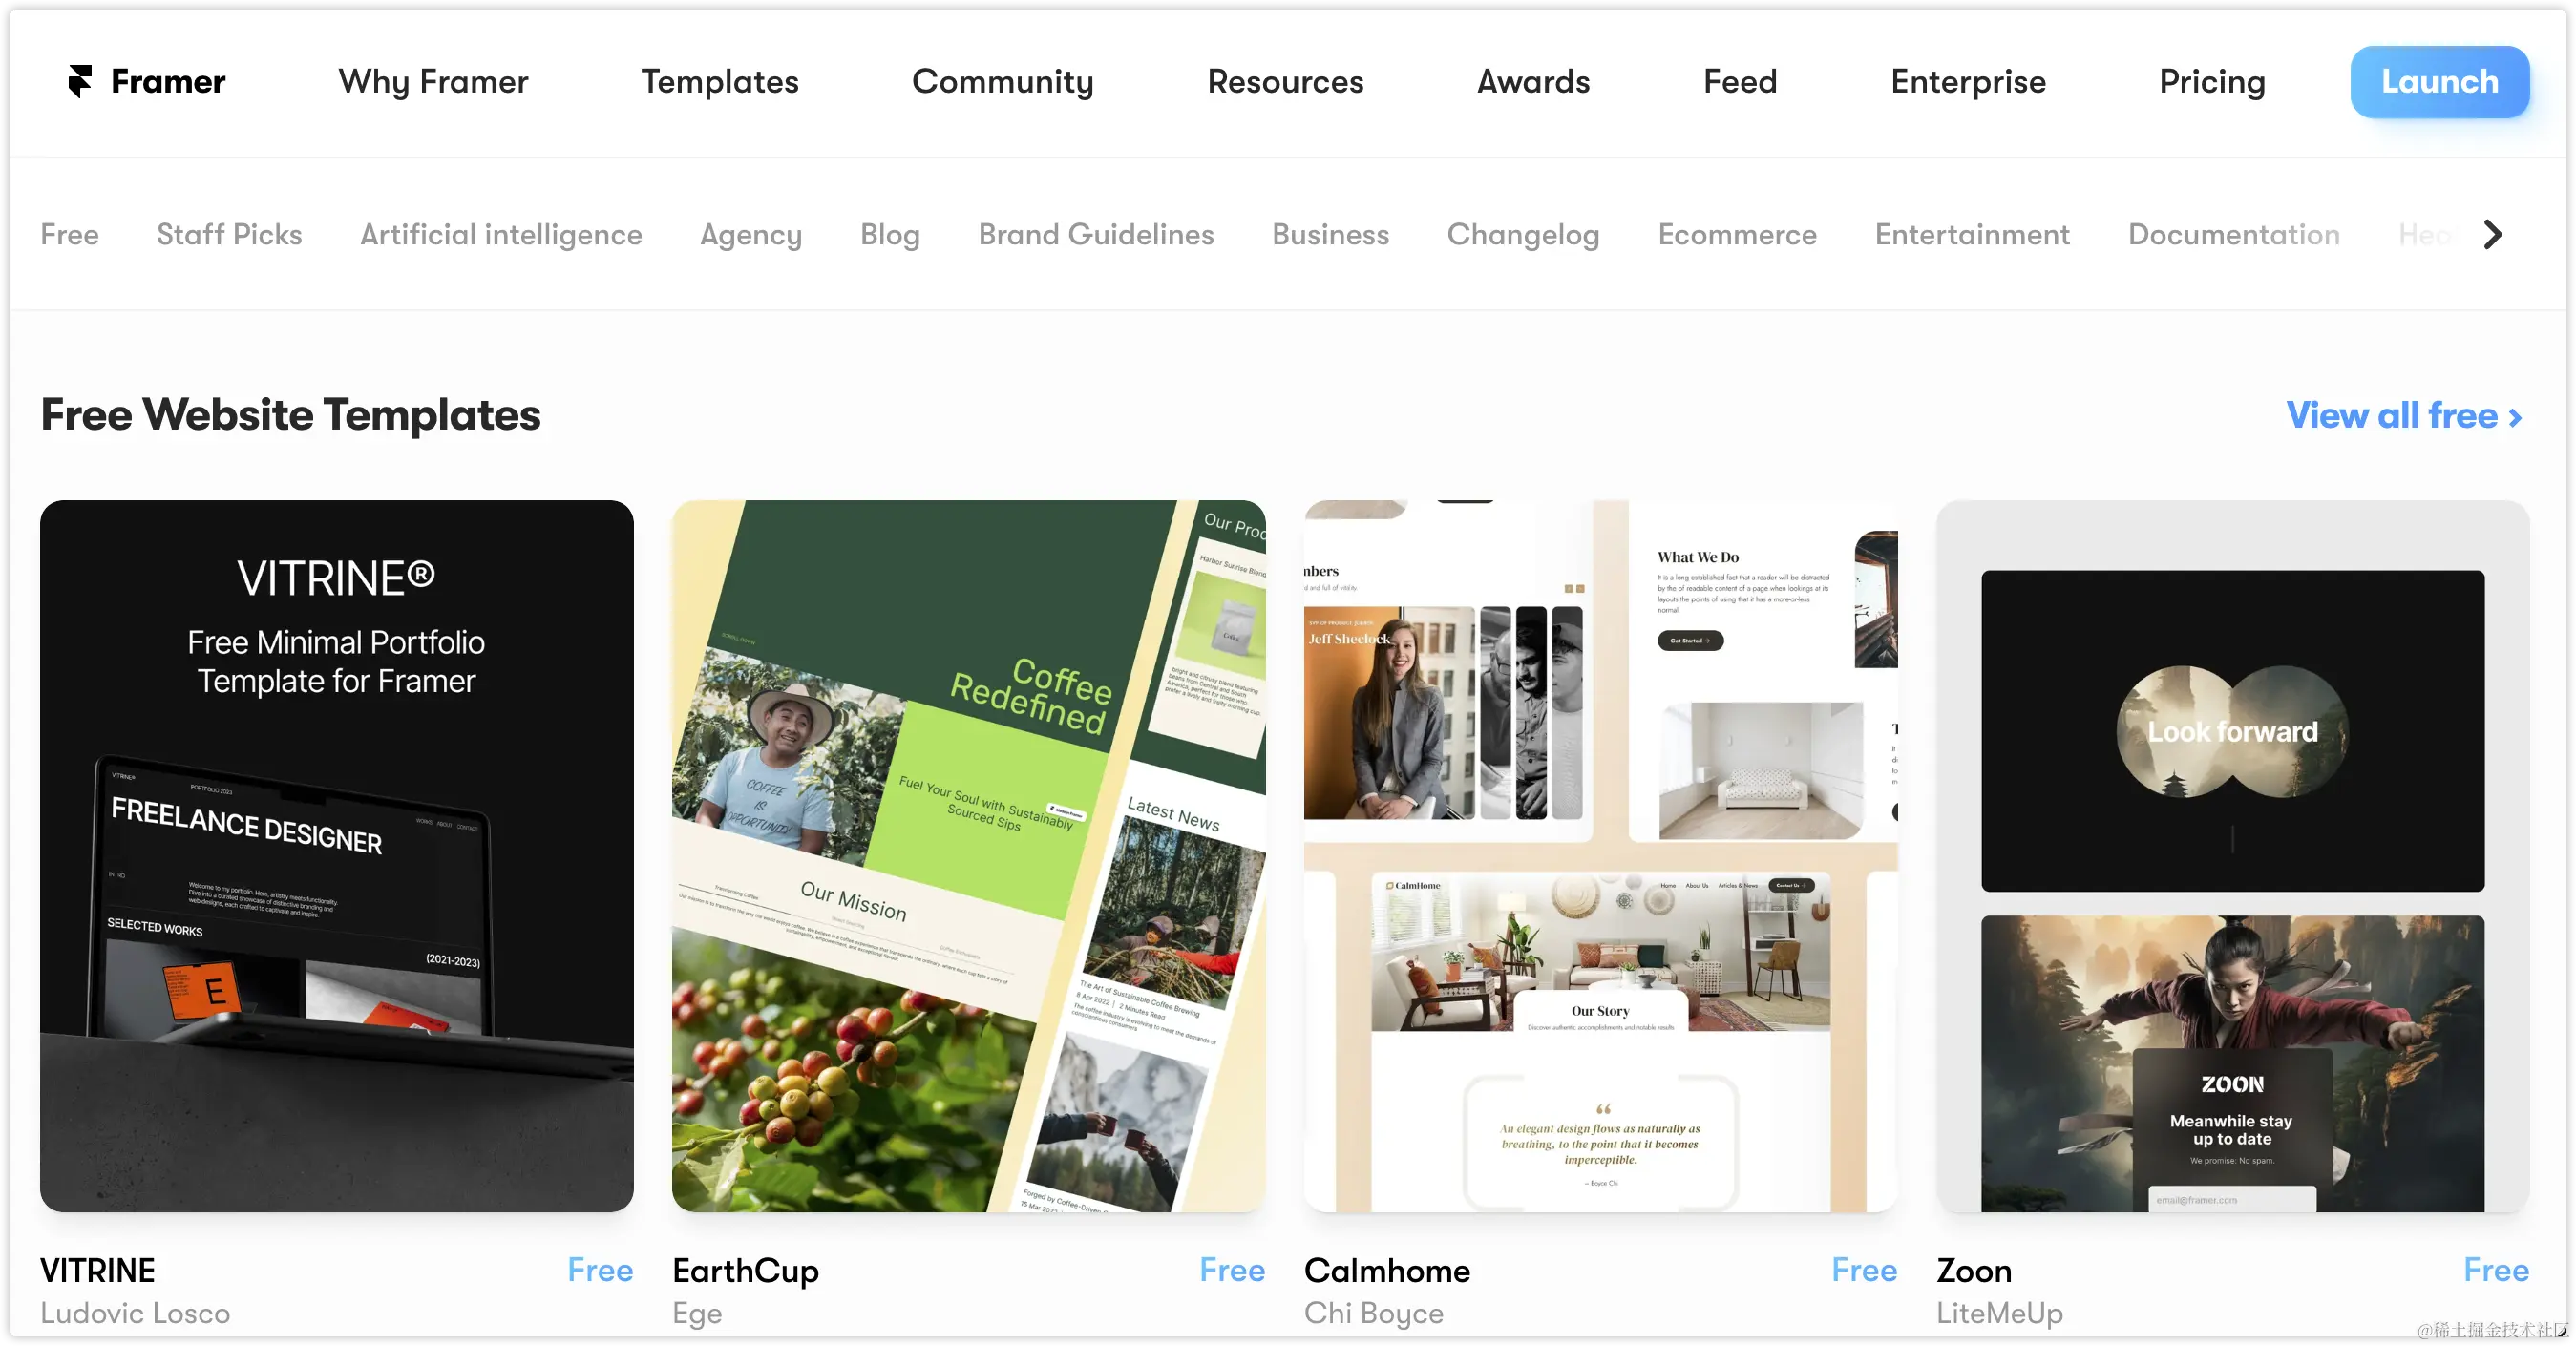Open the EarthCup coffee template preview

coord(968,856)
